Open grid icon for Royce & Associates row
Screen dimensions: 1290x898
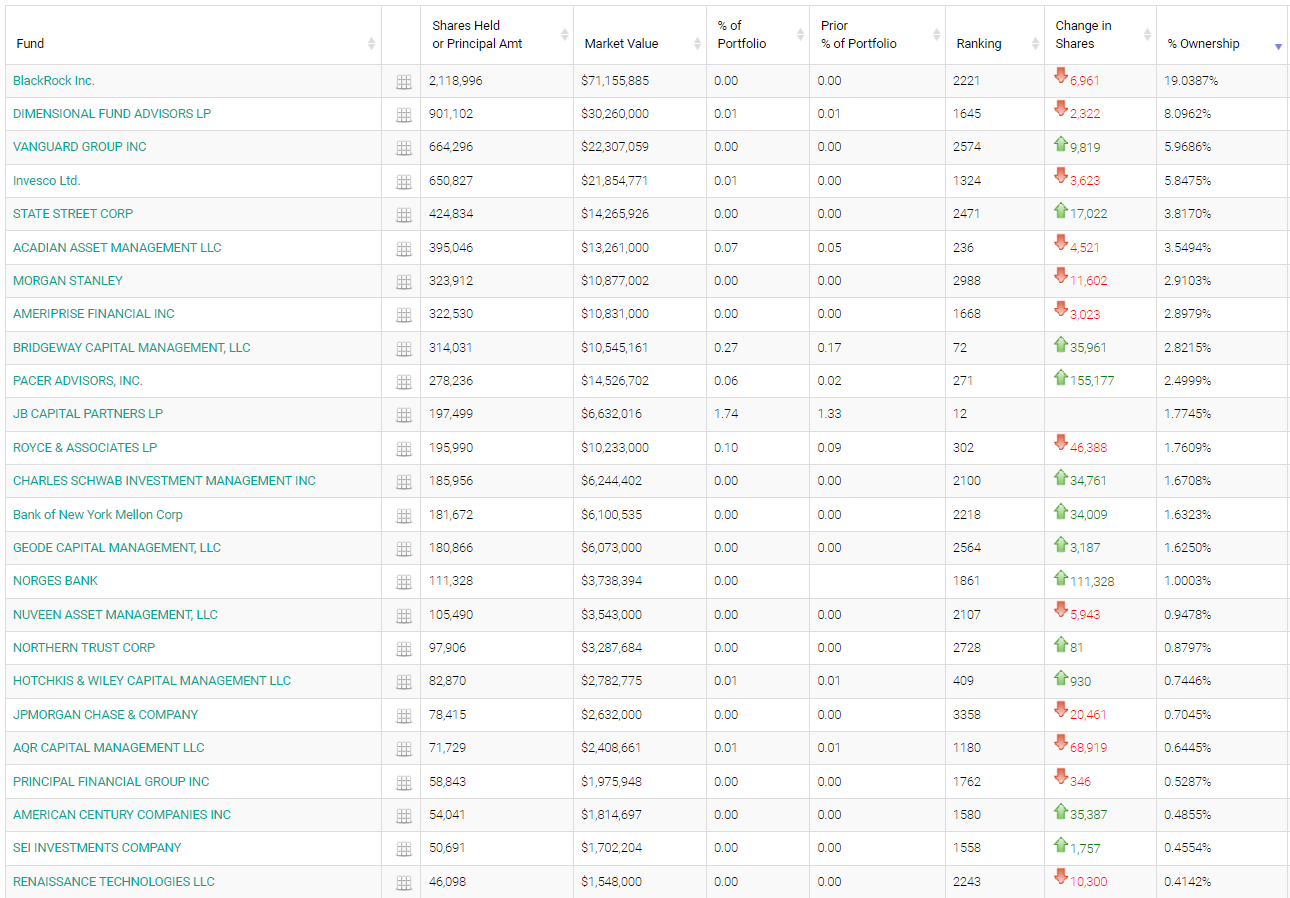point(404,449)
